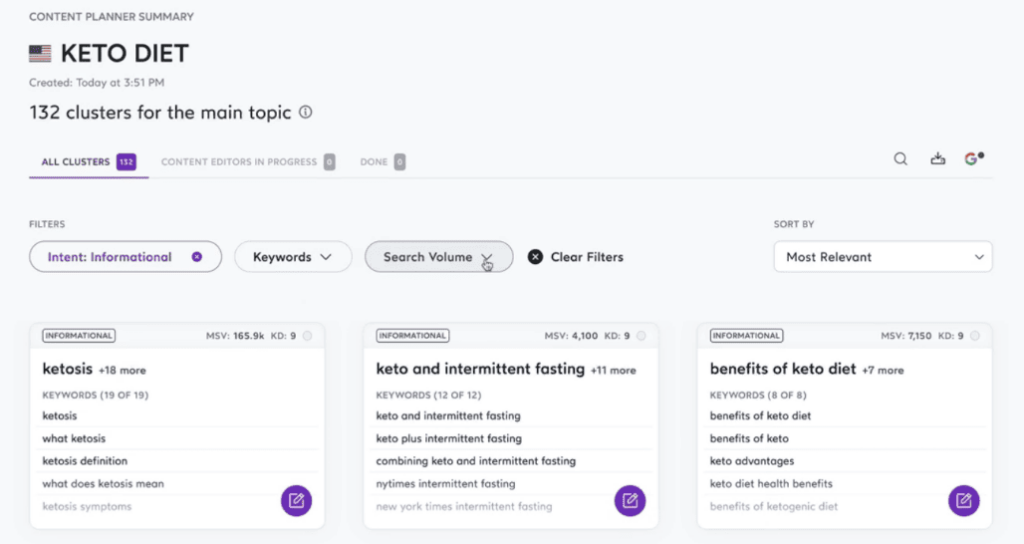Click 'Keywords (12 of 12)' label
The image size is (1024, 544).
tap(428, 395)
